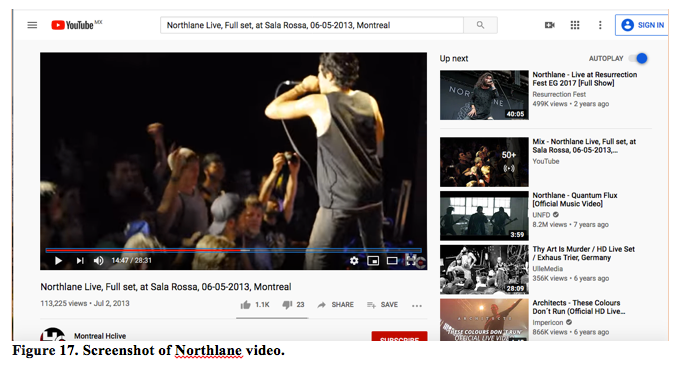Open the YouTube apps grid icon
Viewport: 691px width, 367px height.
point(575,25)
